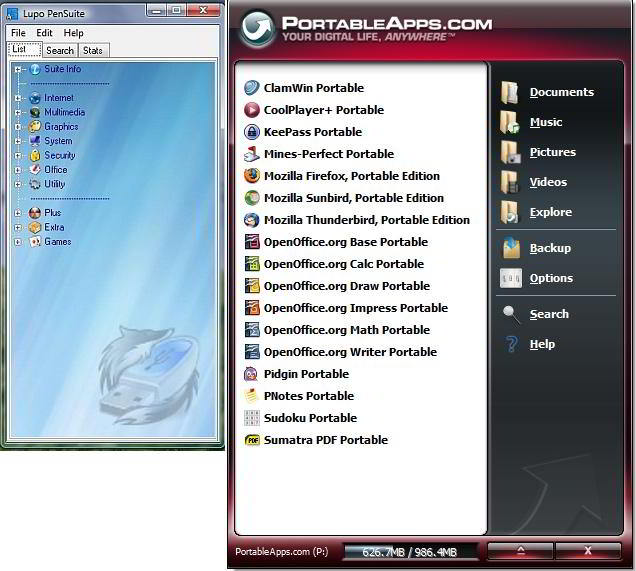Open the Help menu in Lupo PenSuite
This screenshot has height=571, width=636.
(73, 33)
